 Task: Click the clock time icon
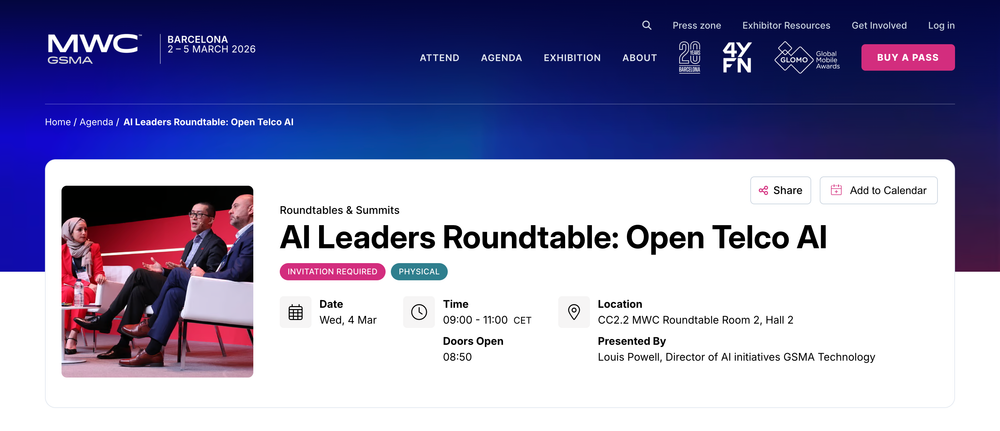click(419, 312)
